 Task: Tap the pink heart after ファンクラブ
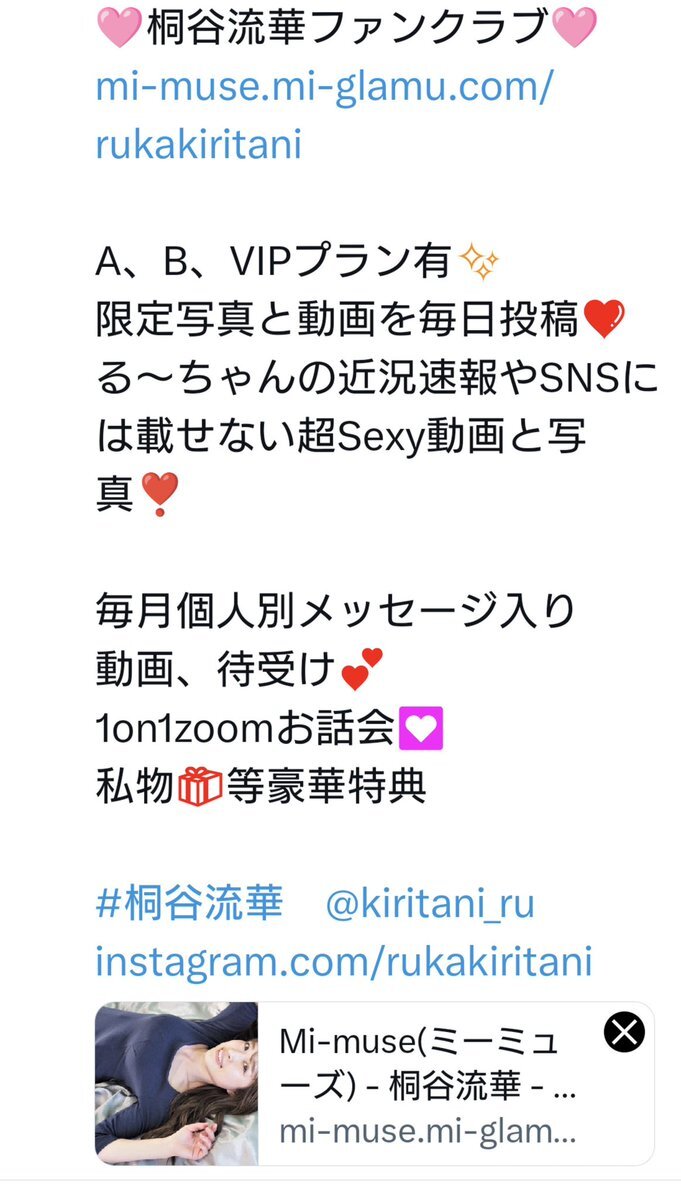(573, 28)
